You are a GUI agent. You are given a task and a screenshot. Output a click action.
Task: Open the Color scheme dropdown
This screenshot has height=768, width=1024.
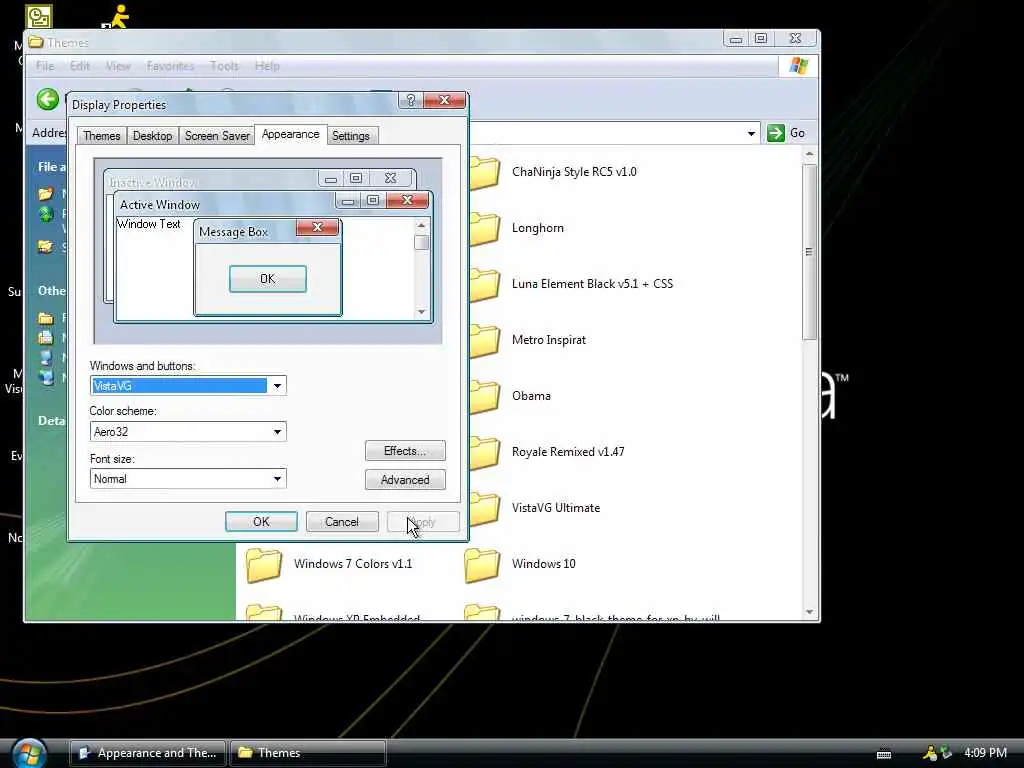click(x=278, y=432)
